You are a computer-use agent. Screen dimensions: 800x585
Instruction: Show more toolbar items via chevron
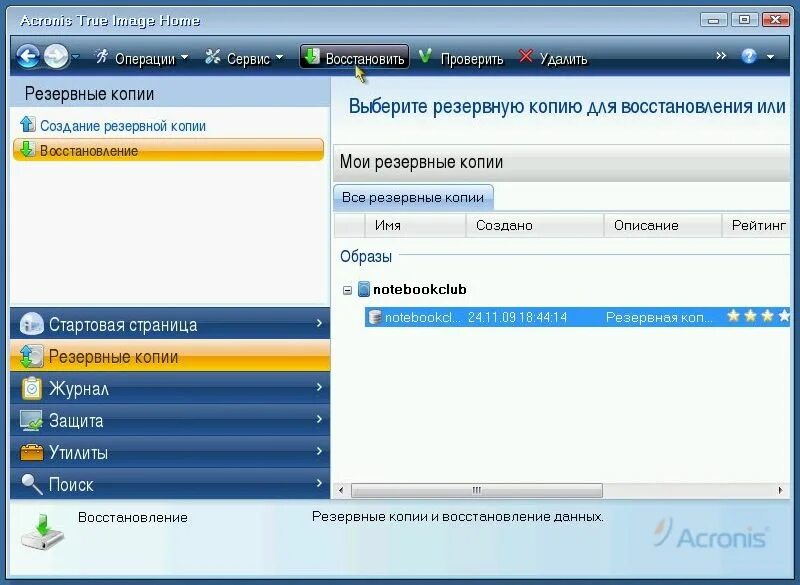[x=721, y=56]
